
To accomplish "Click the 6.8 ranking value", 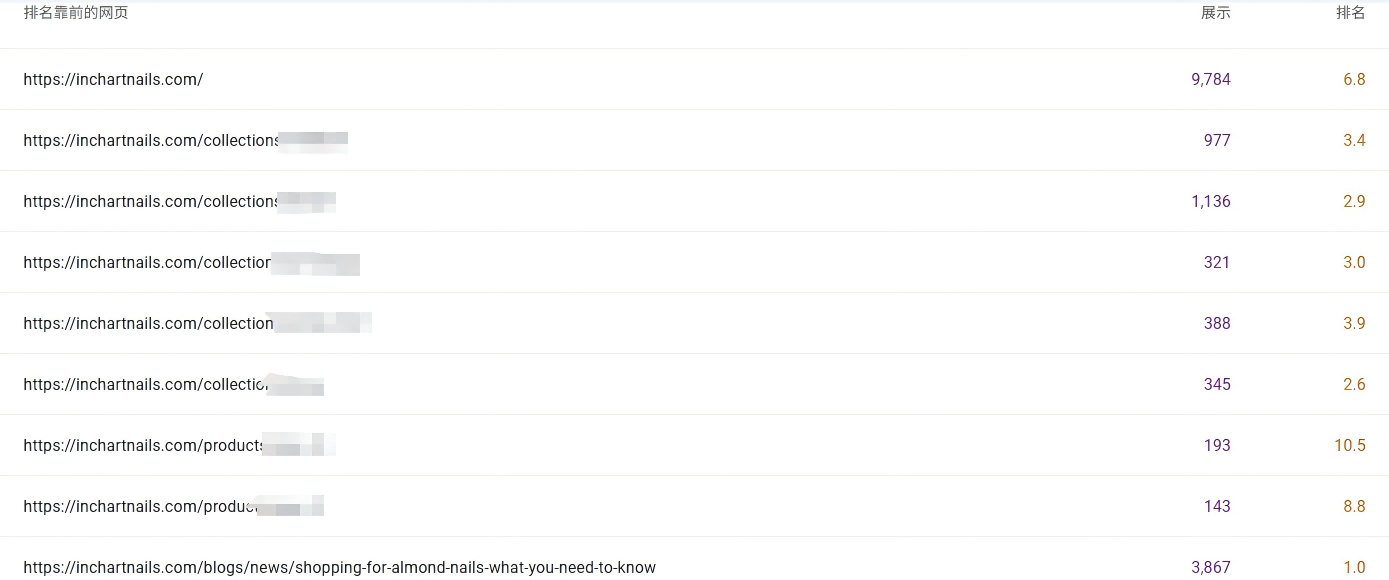I will click(x=1354, y=79).
